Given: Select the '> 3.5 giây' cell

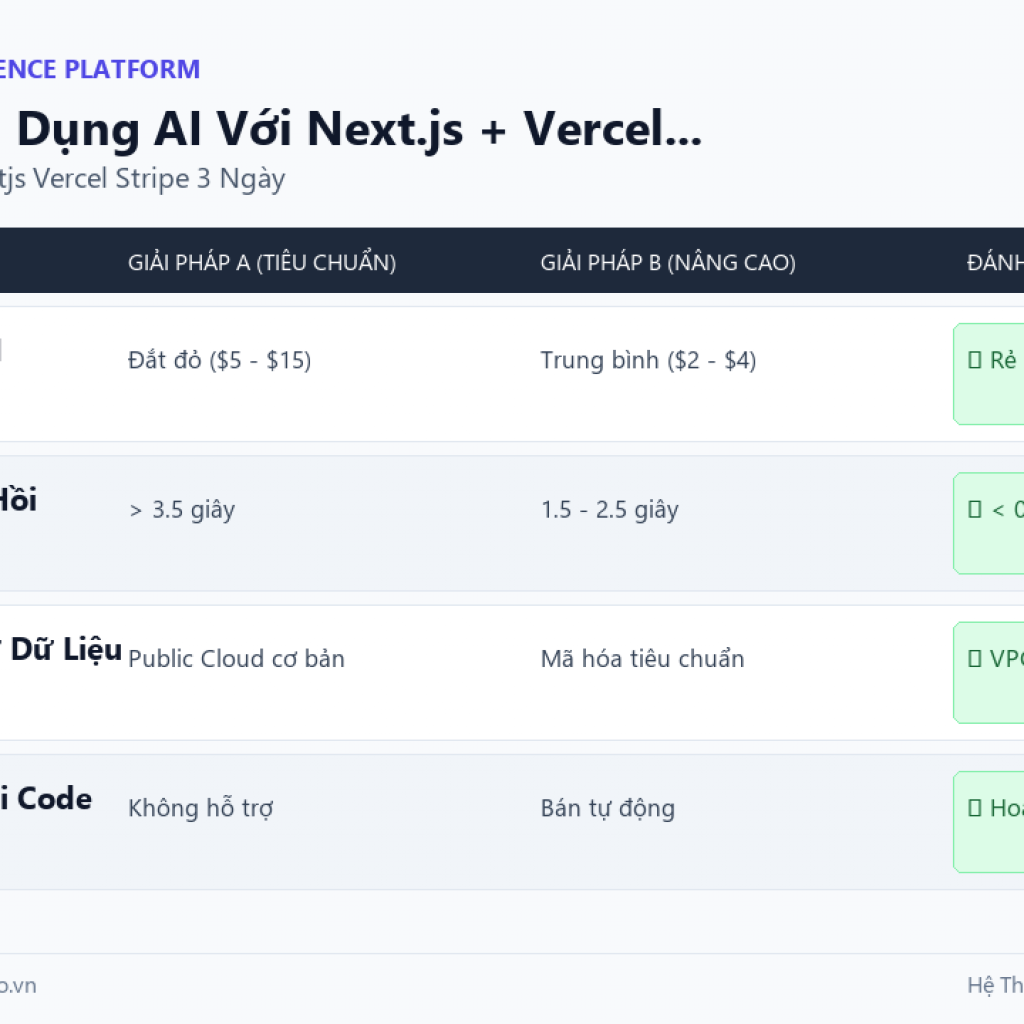Looking at the screenshot, I should 182,510.
